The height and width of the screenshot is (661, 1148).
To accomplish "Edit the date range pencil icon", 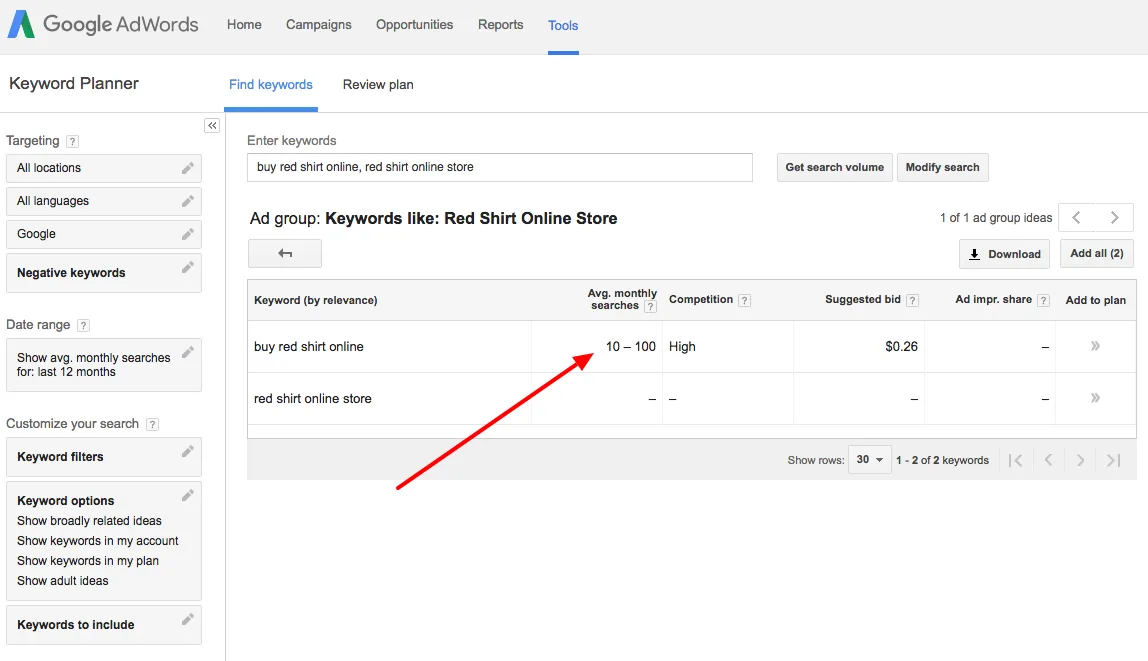I will (x=188, y=352).
